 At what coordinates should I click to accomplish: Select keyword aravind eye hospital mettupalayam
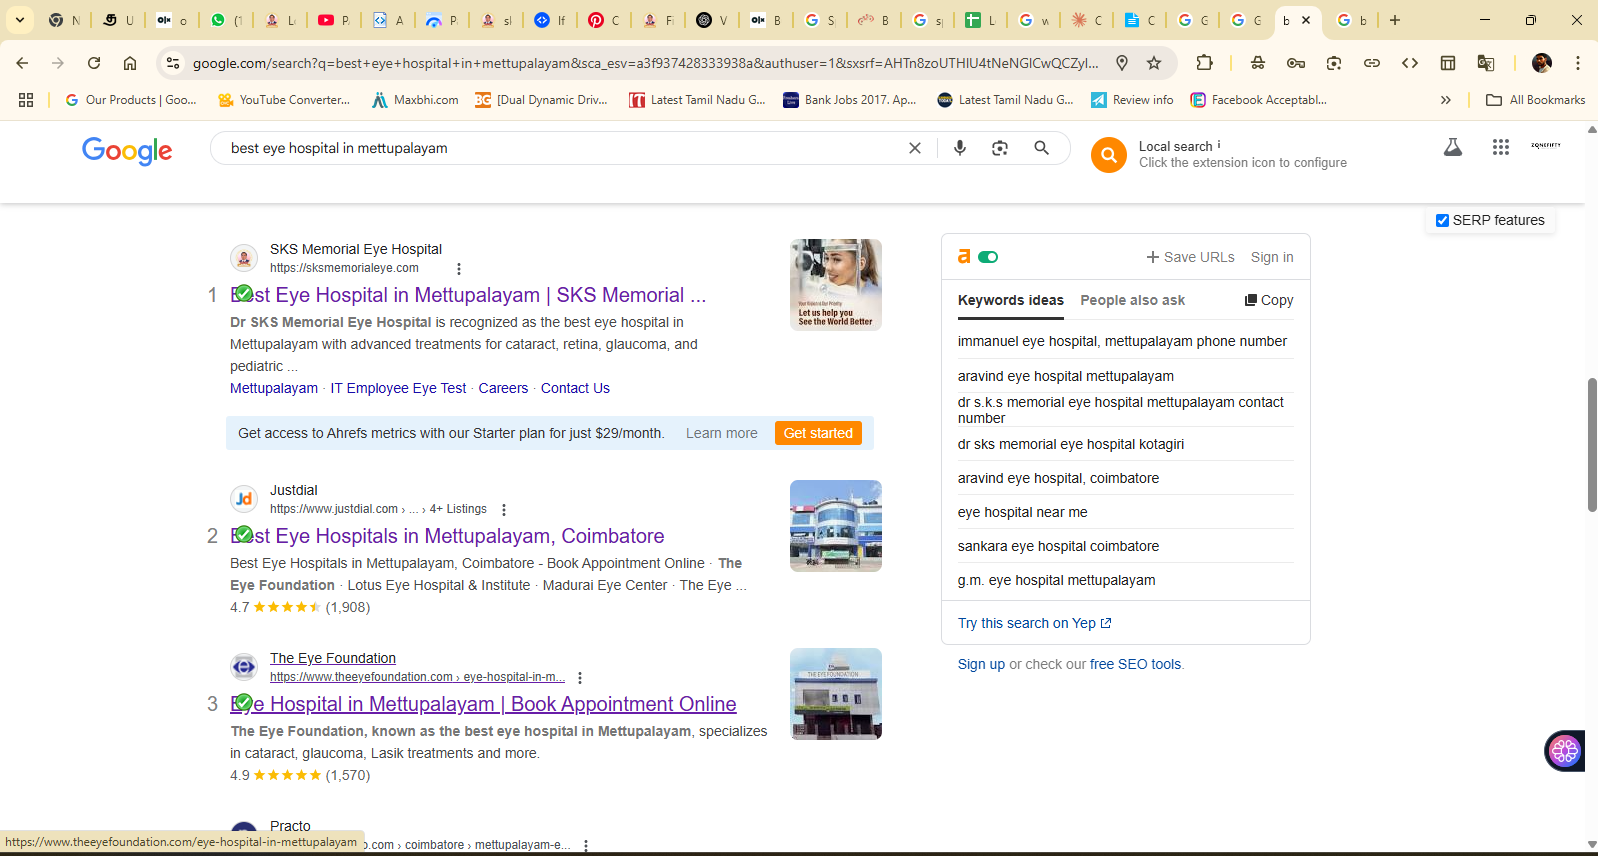tap(1066, 376)
